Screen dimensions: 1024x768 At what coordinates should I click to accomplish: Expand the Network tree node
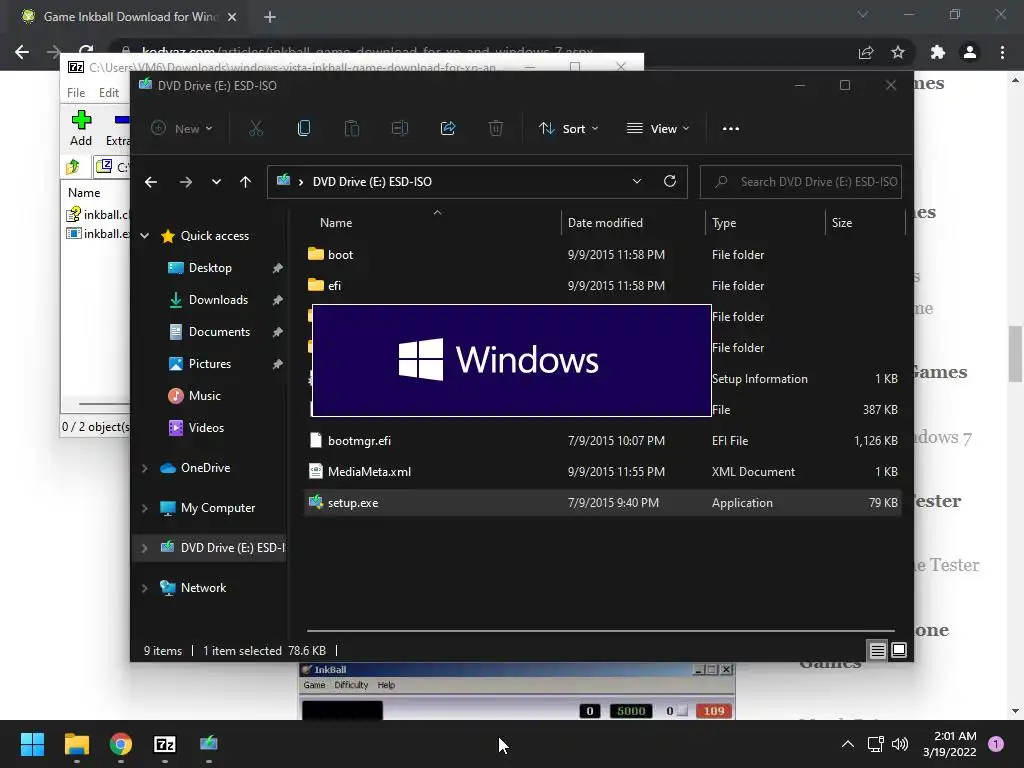[145, 588]
